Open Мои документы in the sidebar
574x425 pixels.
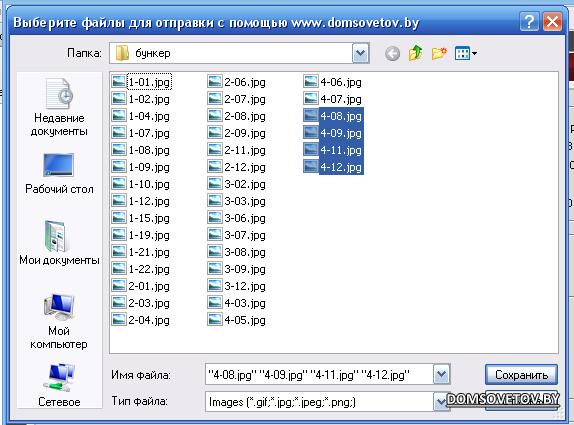pos(59,243)
